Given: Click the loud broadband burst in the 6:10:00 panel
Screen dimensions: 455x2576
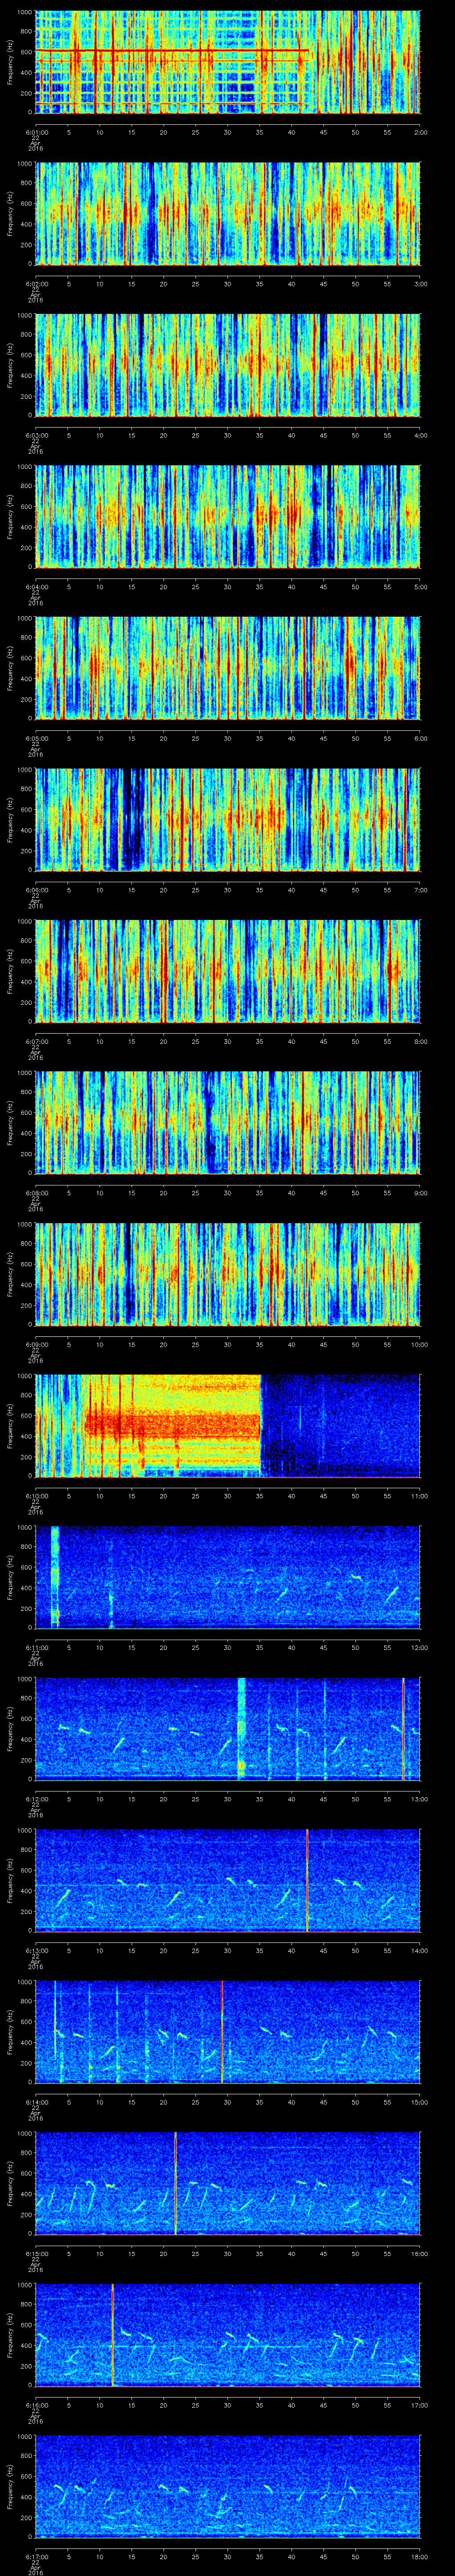Looking at the screenshot, I should point(172,1426).
